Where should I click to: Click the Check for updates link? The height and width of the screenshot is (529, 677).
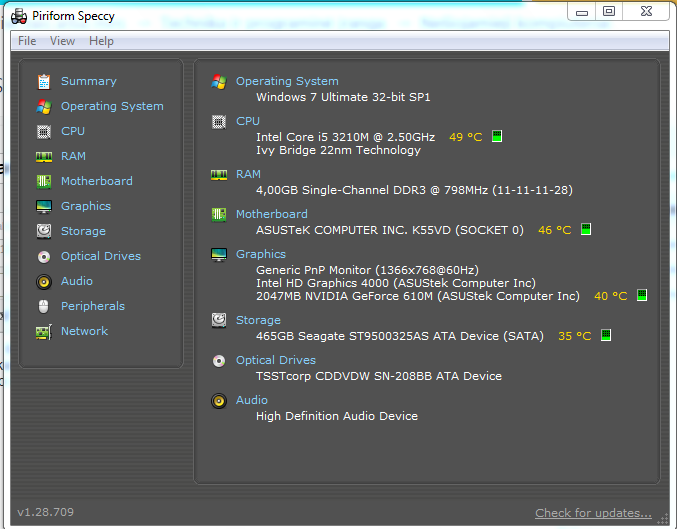pyautogui.click(x=593, y=513)
